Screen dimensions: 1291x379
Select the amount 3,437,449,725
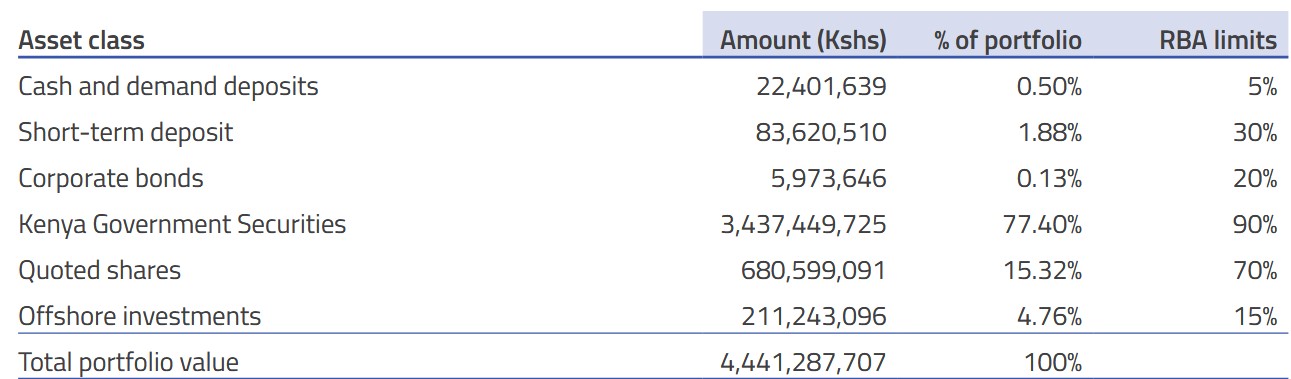click(803, 225)
